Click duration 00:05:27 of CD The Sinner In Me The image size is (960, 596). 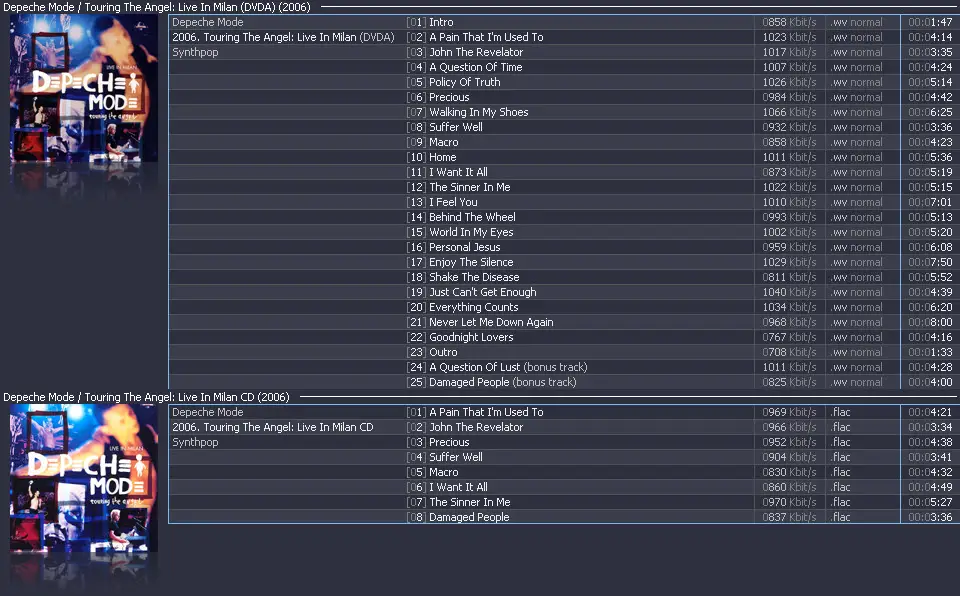[930, 502]
